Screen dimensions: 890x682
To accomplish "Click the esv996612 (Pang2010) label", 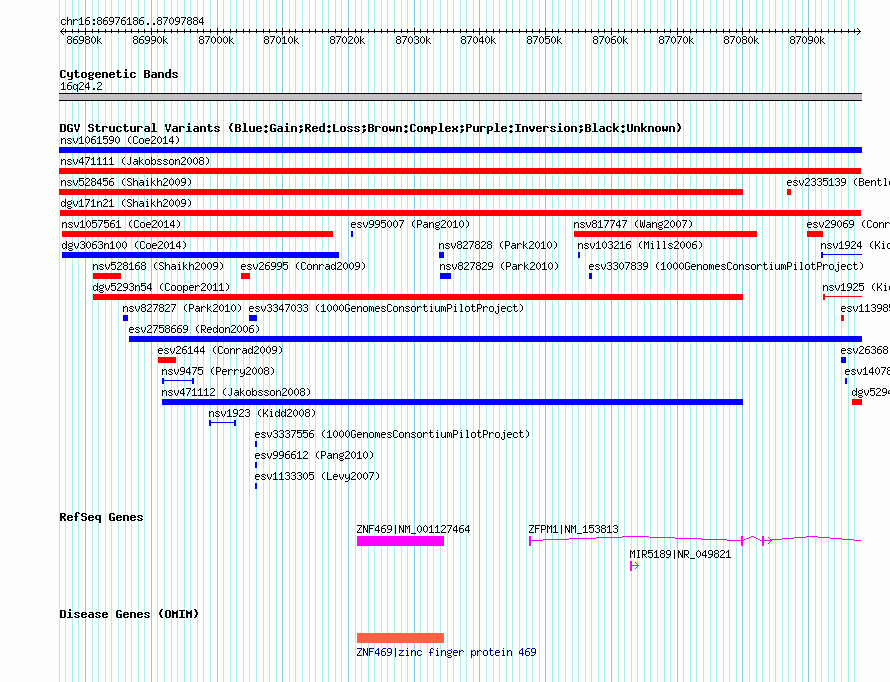I will [314, 455].
